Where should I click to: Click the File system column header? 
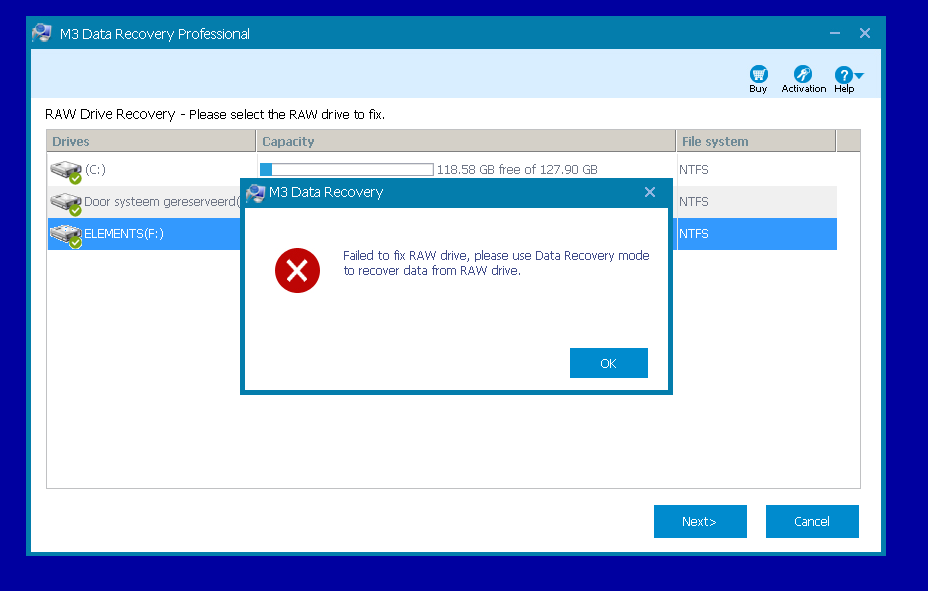(756, 141)
